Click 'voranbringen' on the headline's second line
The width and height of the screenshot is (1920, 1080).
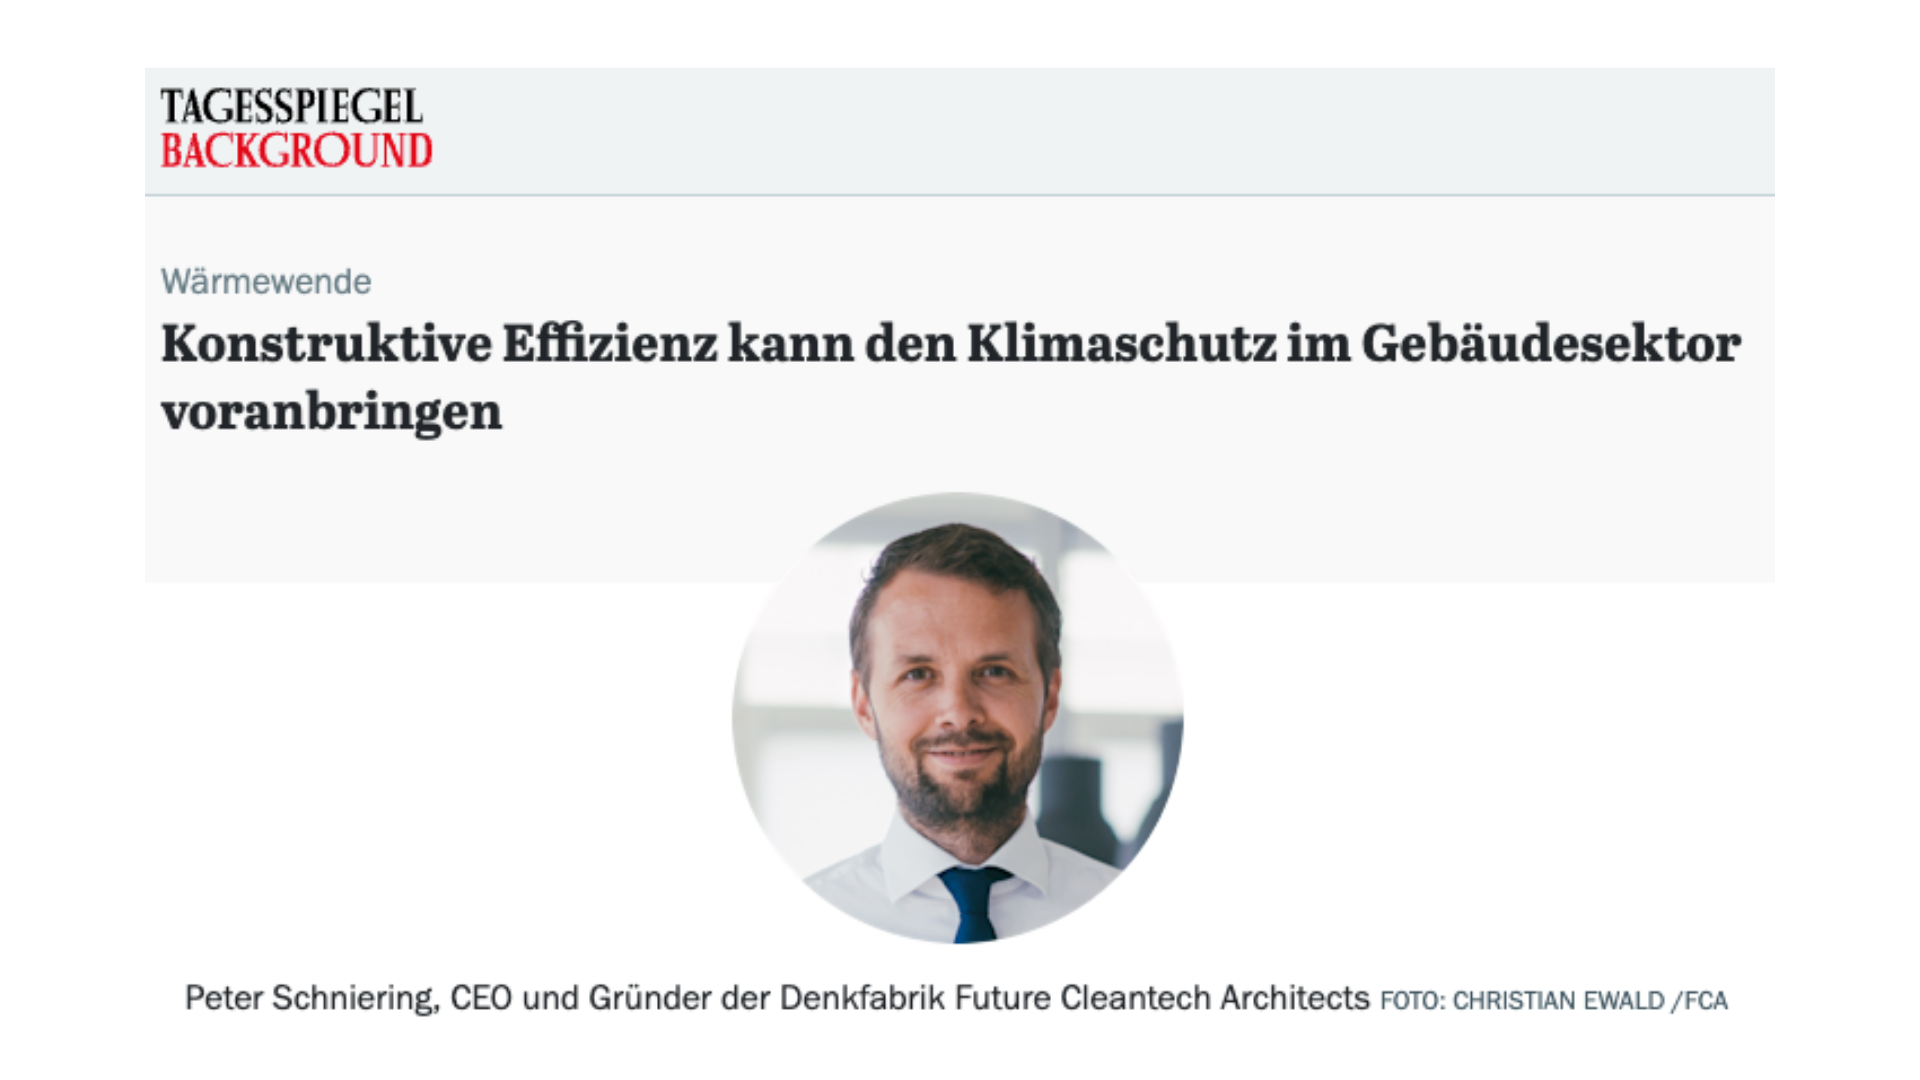[331, 412]
